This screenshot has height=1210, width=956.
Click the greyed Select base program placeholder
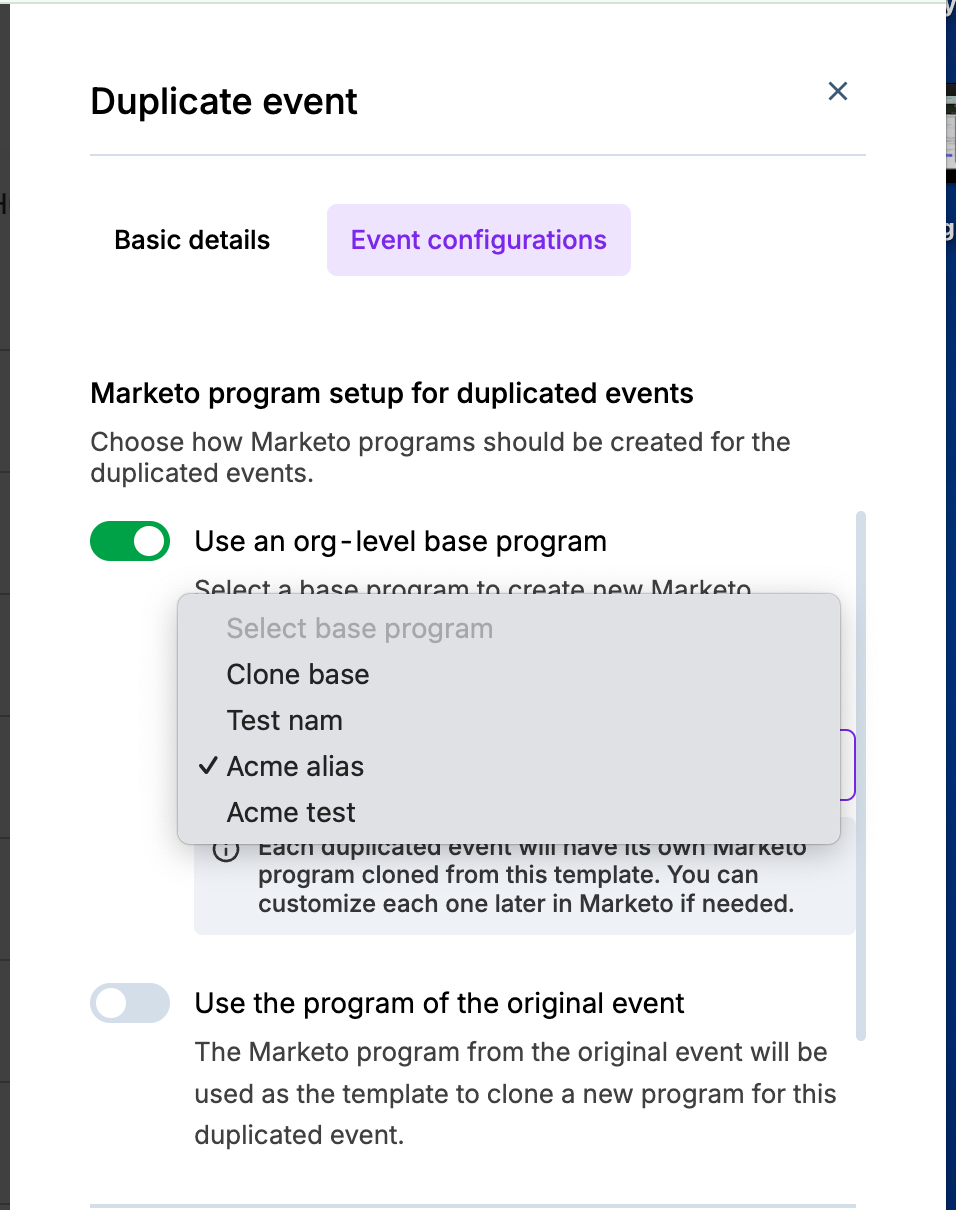point(360,628)
